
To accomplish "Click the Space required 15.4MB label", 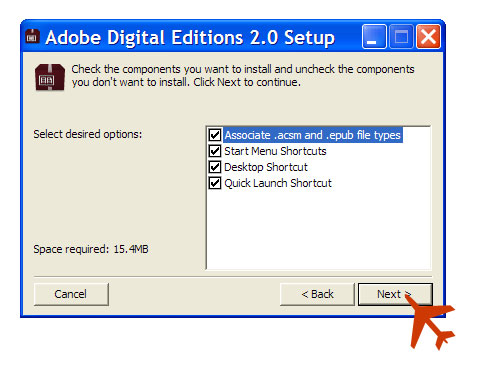I will pos(91,249).
